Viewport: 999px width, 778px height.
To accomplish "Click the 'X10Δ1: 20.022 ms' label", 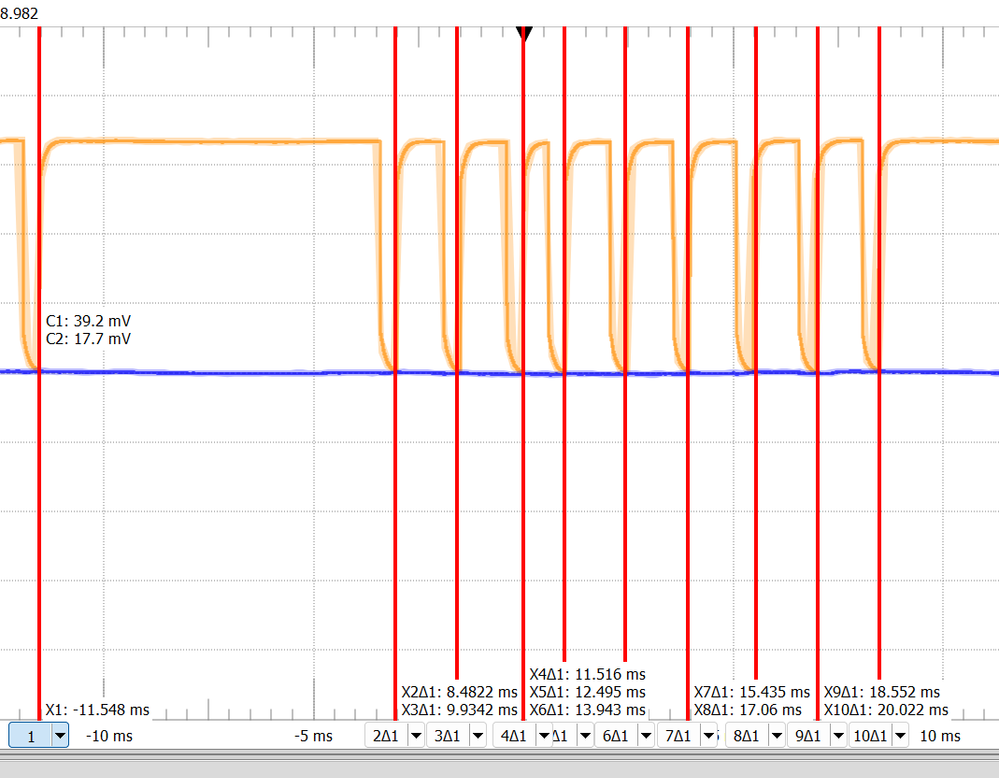I will pyautogui.click(x=886, y=710).
